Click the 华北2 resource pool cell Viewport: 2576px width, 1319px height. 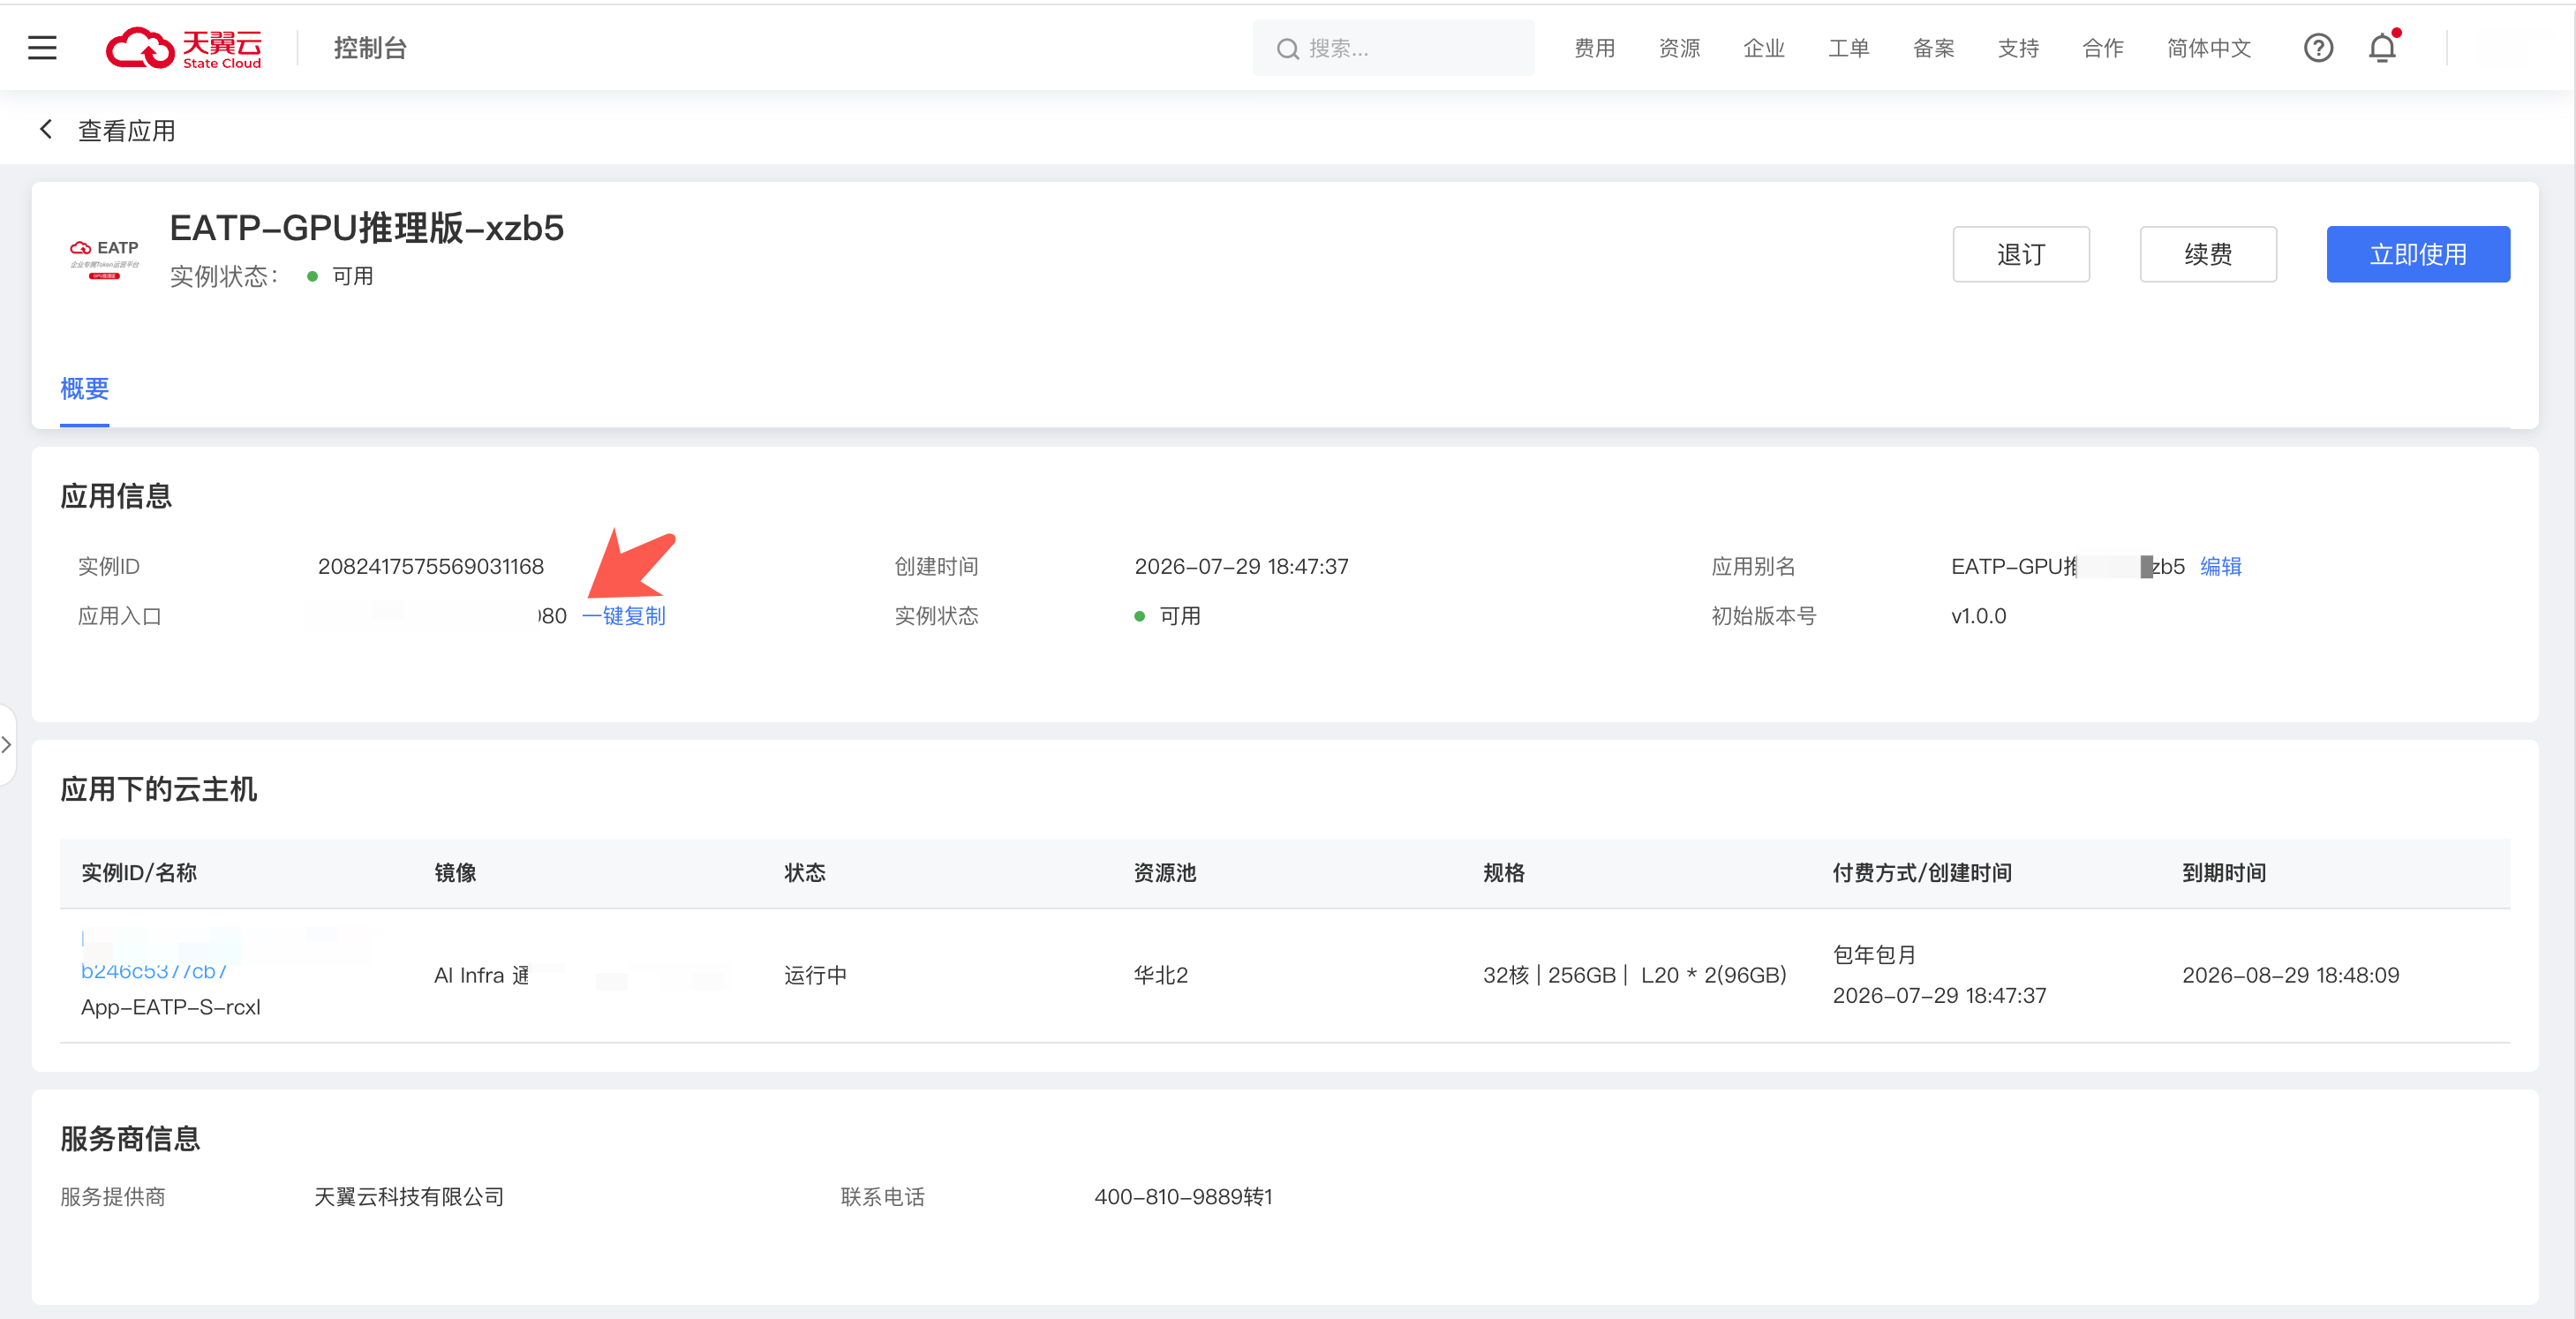coord(1160,975)
